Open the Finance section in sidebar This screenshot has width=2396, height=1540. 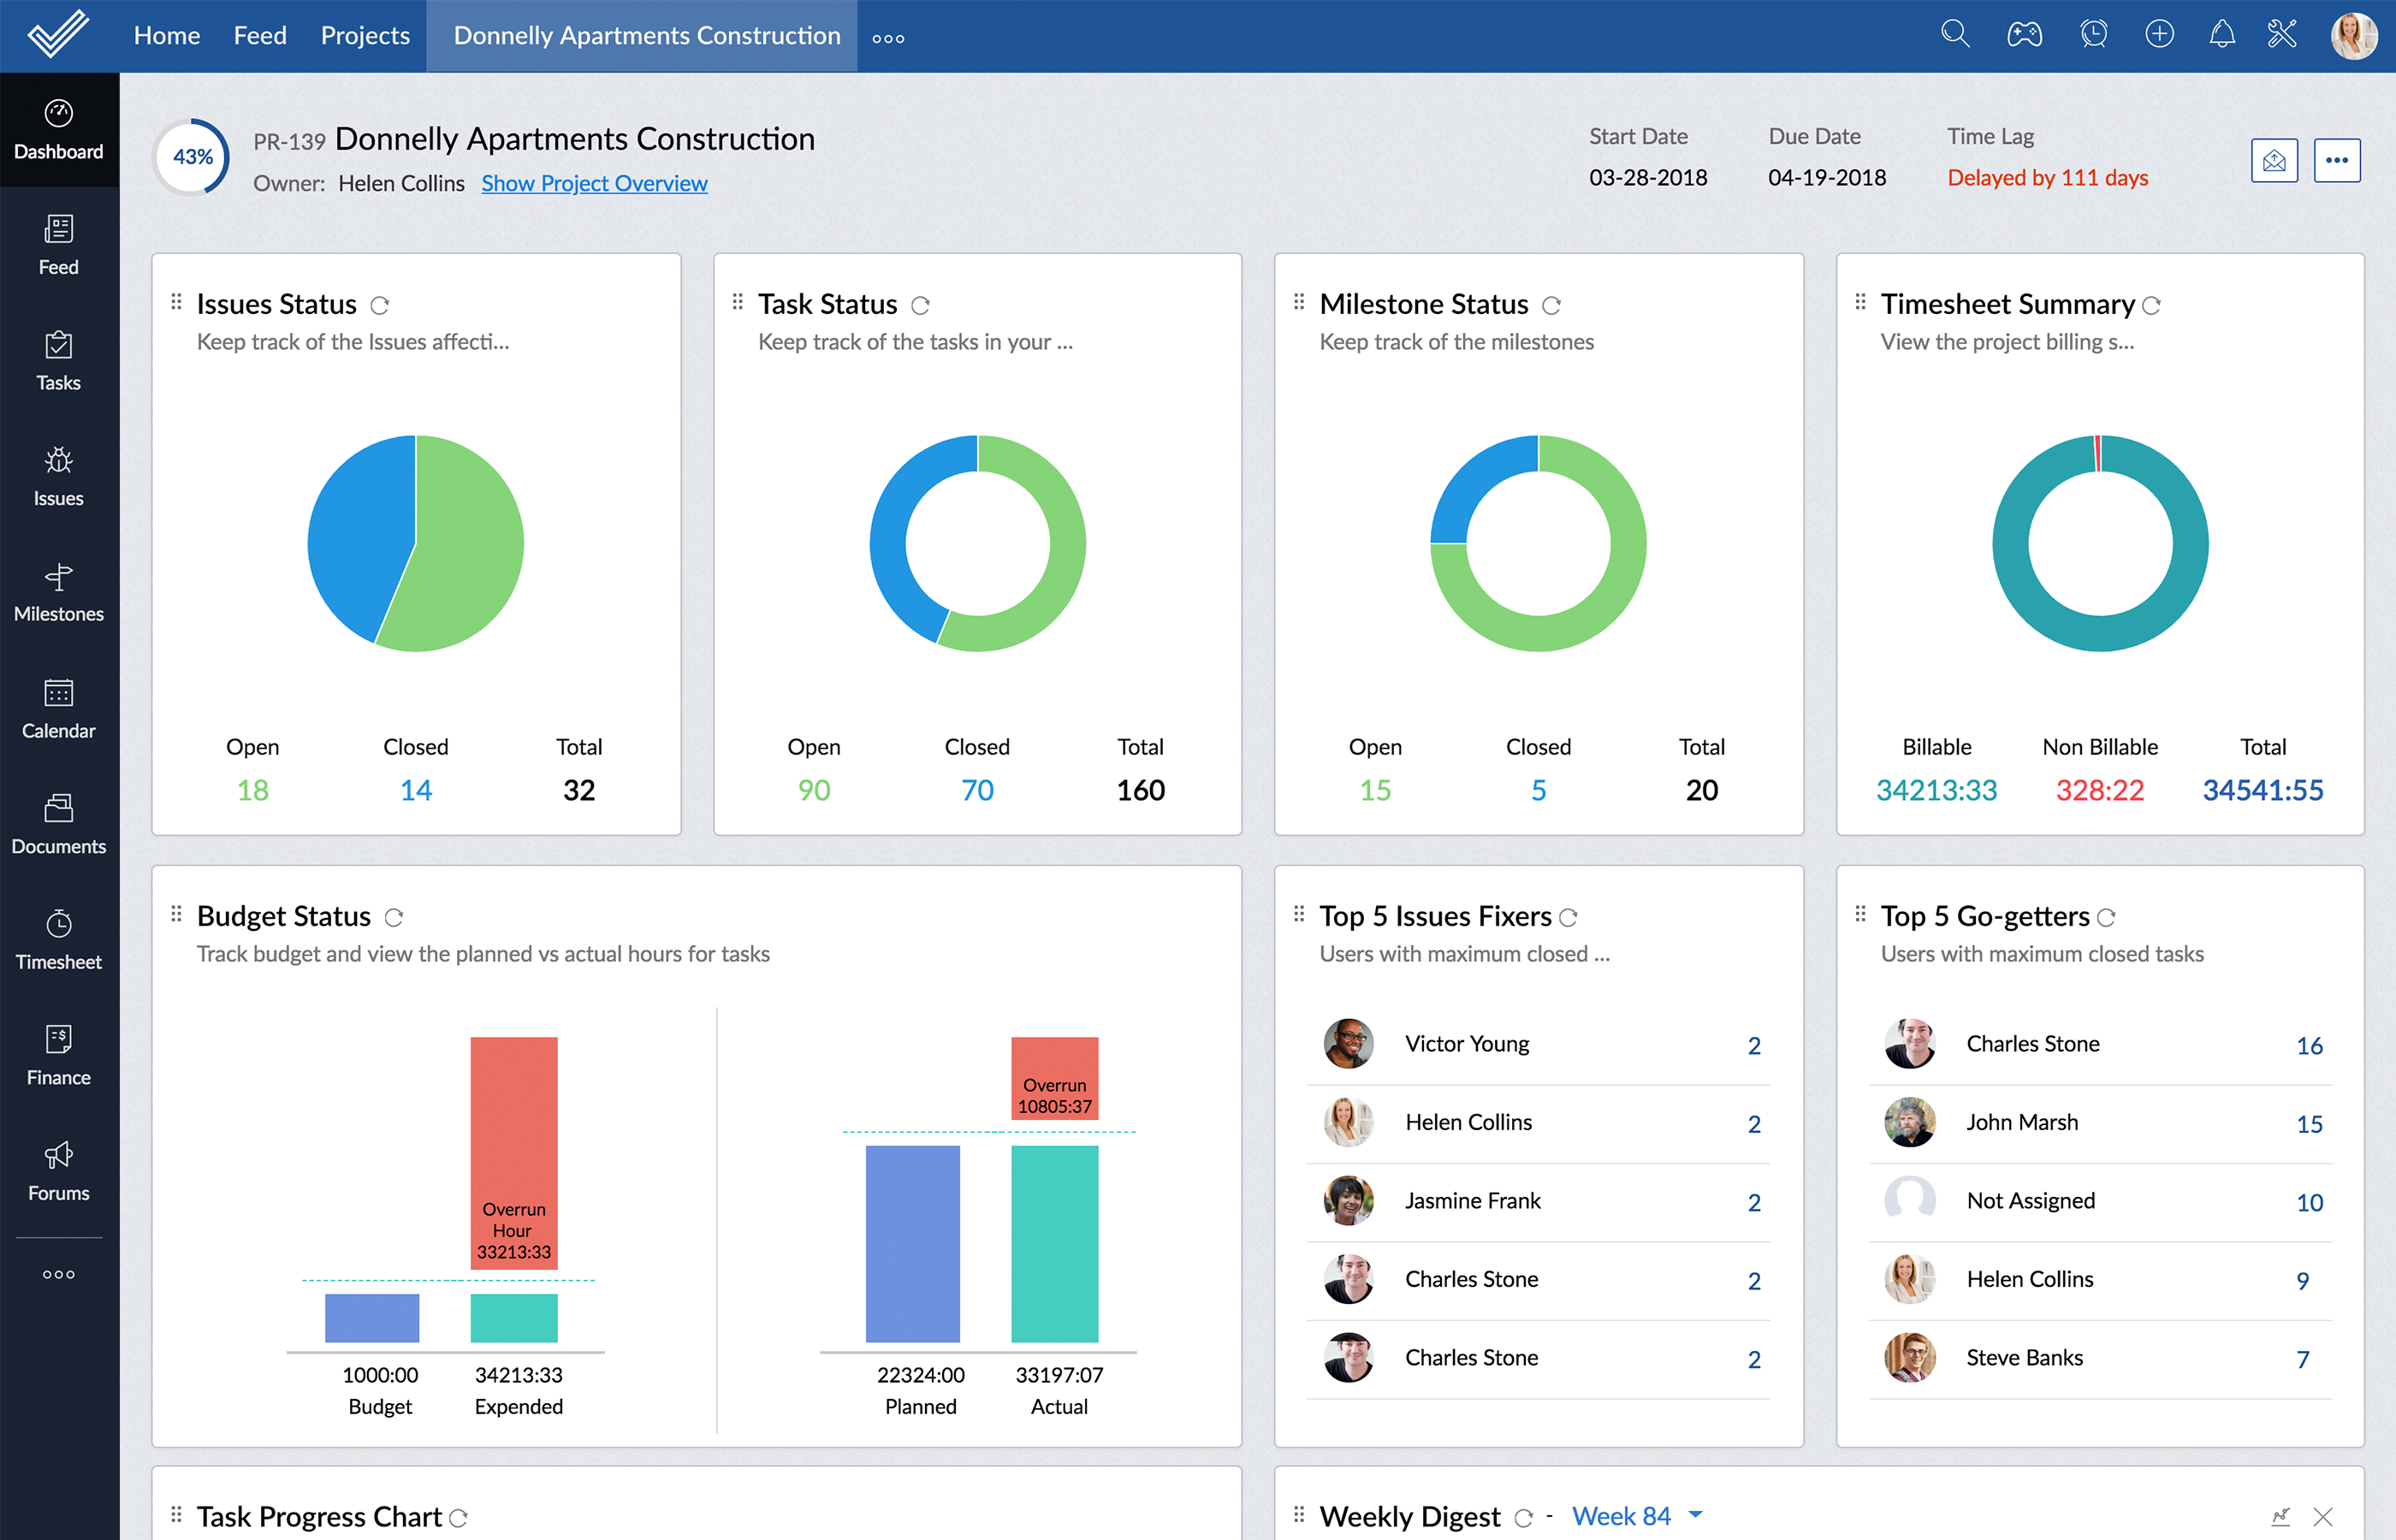coord(58,1053)
